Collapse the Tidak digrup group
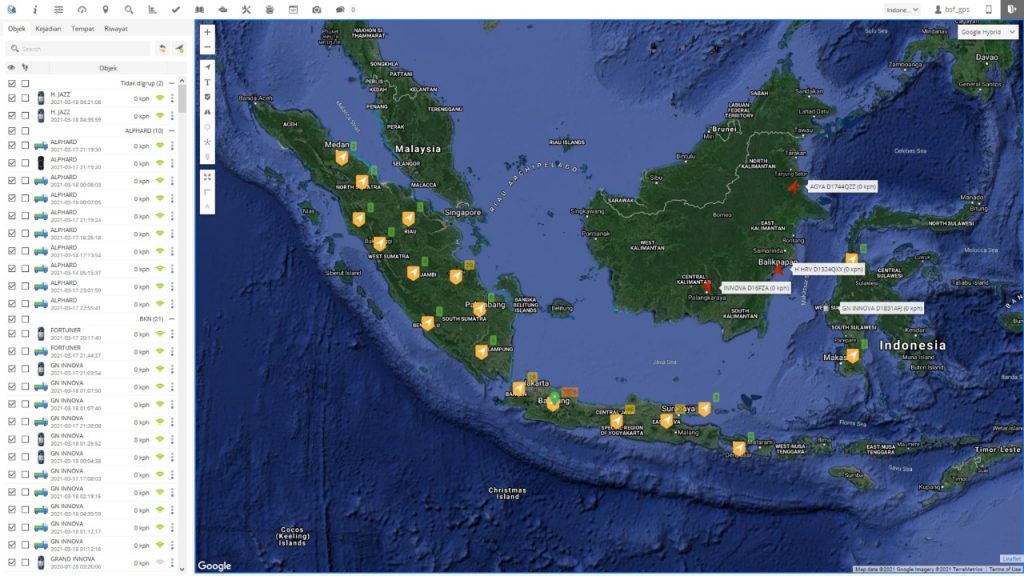 pyautogui.click(x=172, y=83)
